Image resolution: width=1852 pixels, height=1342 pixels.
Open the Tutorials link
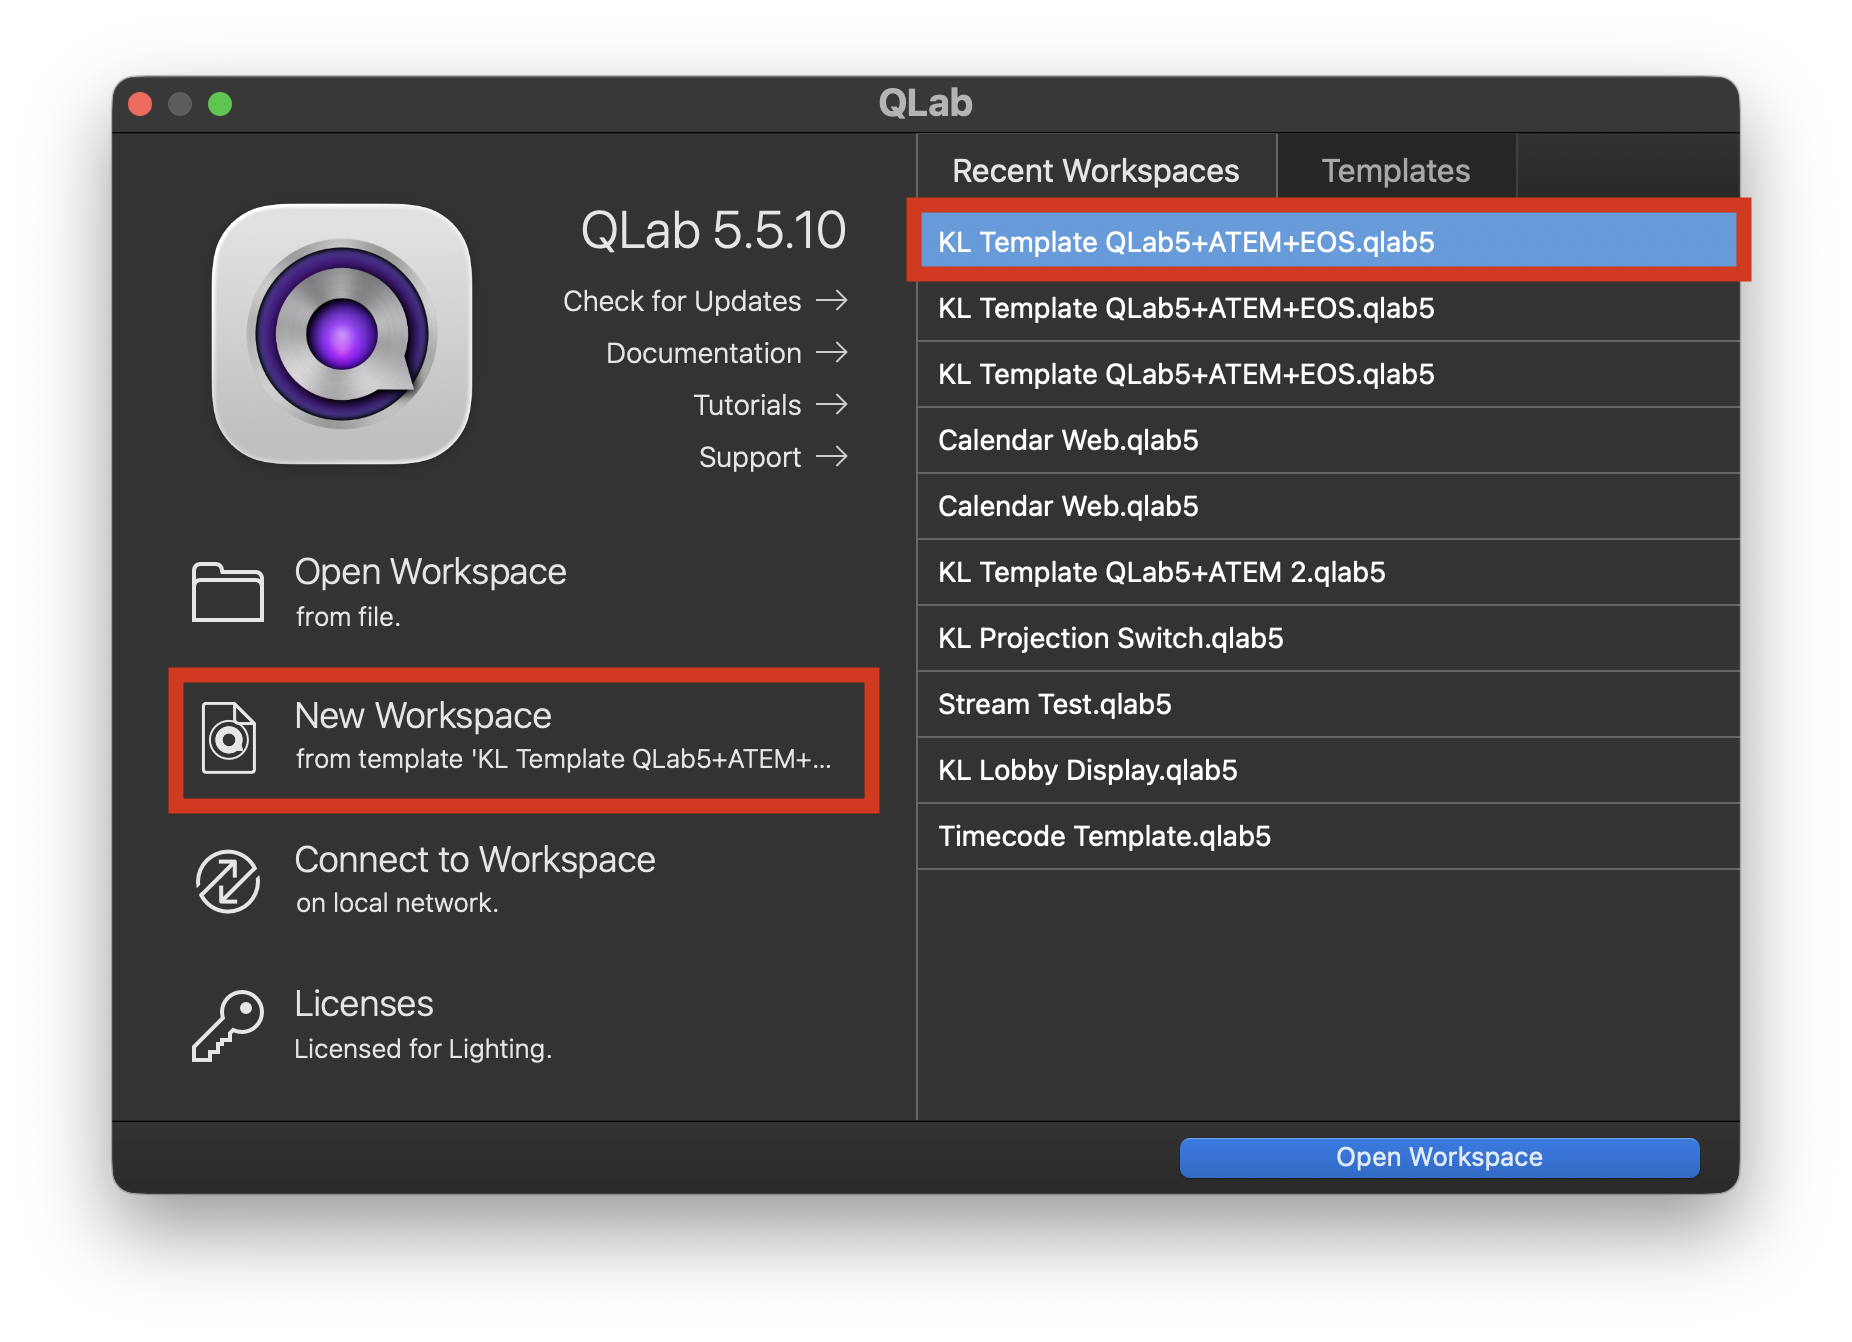pyautogui.click(x=770, y=405)
